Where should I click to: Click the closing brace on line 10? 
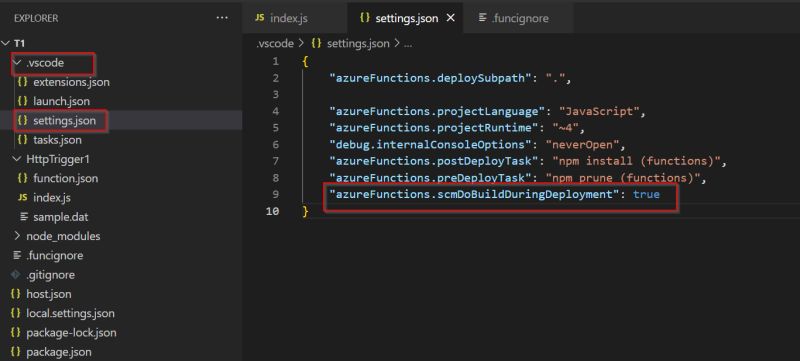(x=305, y=211)
